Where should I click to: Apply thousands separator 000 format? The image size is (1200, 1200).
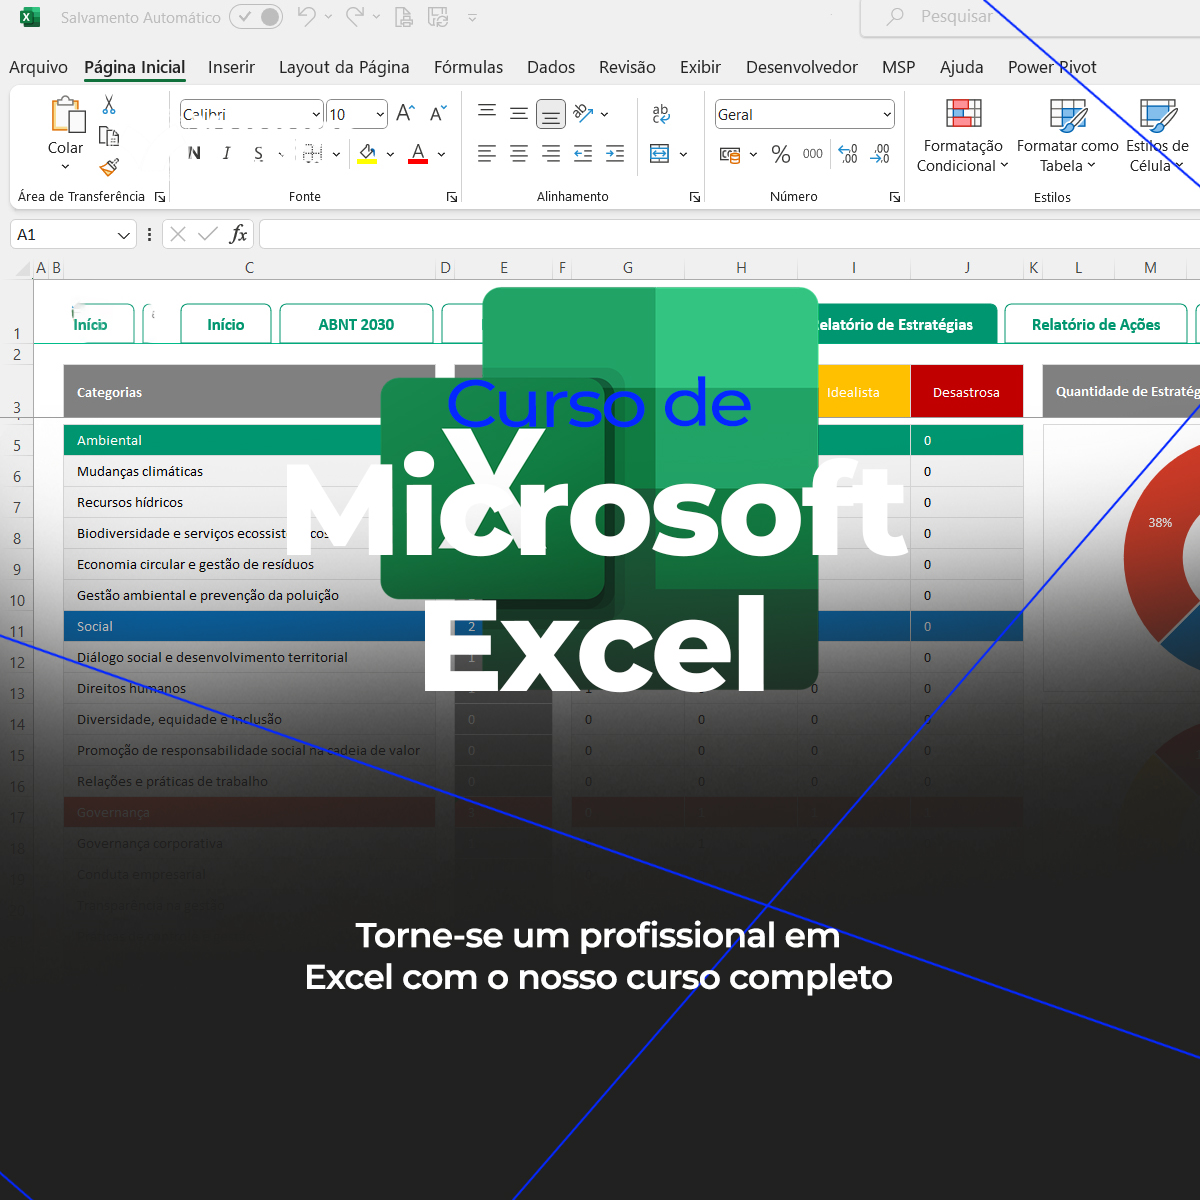pyautogui.click(x=813, y=154)
